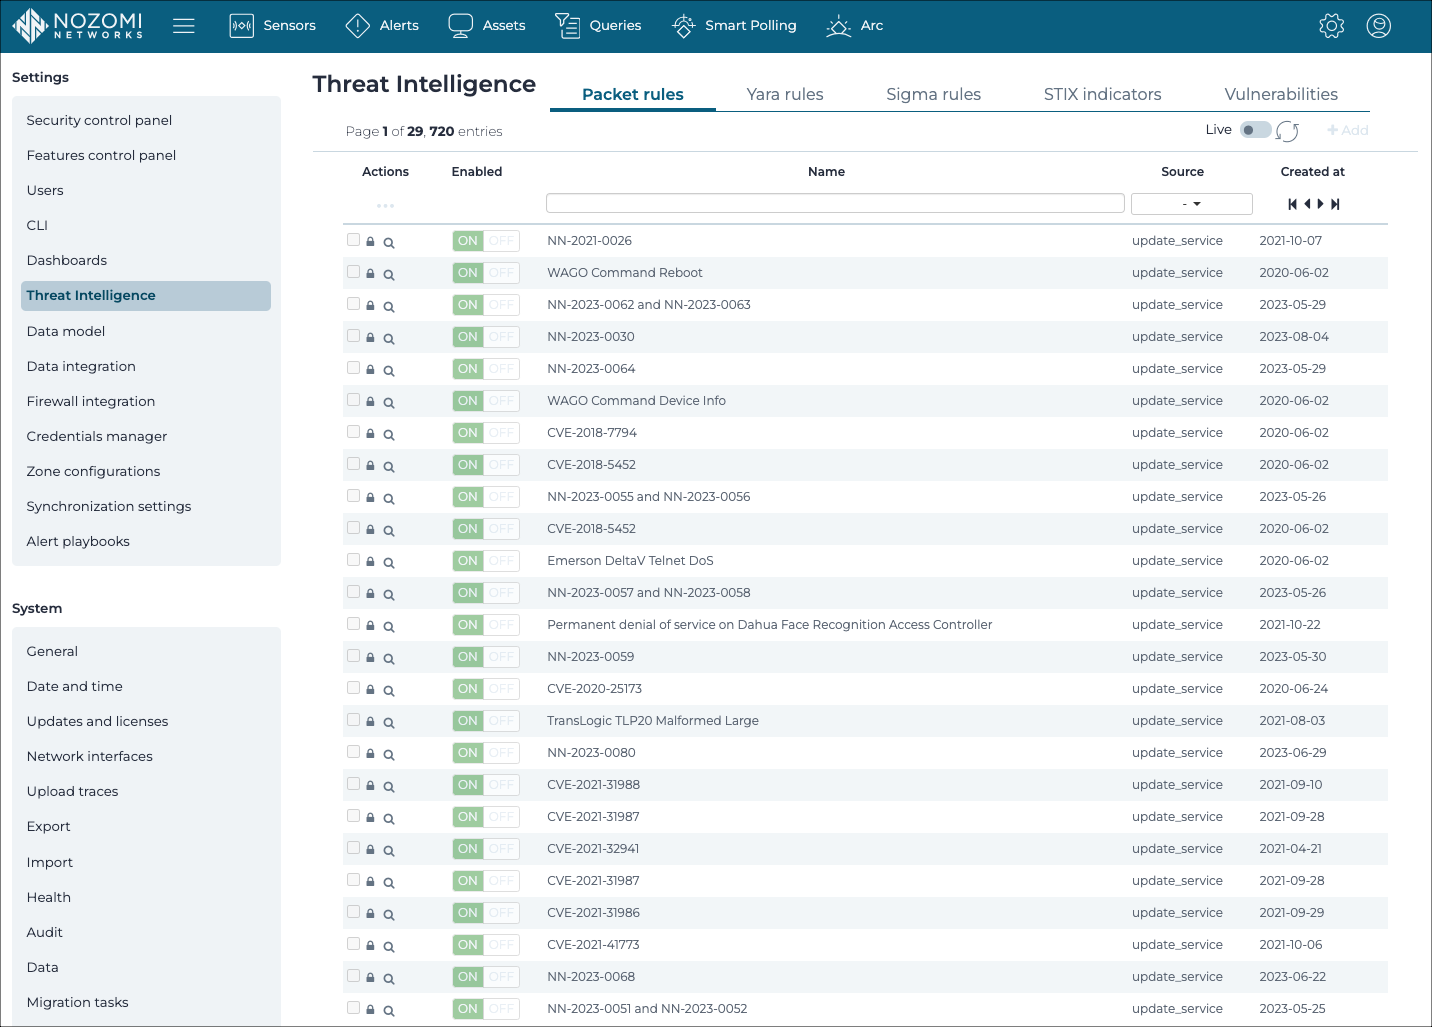View details magnifier for TransLogic TLP20 Malformed Large

pyautogui.click(x=389, y=723)
